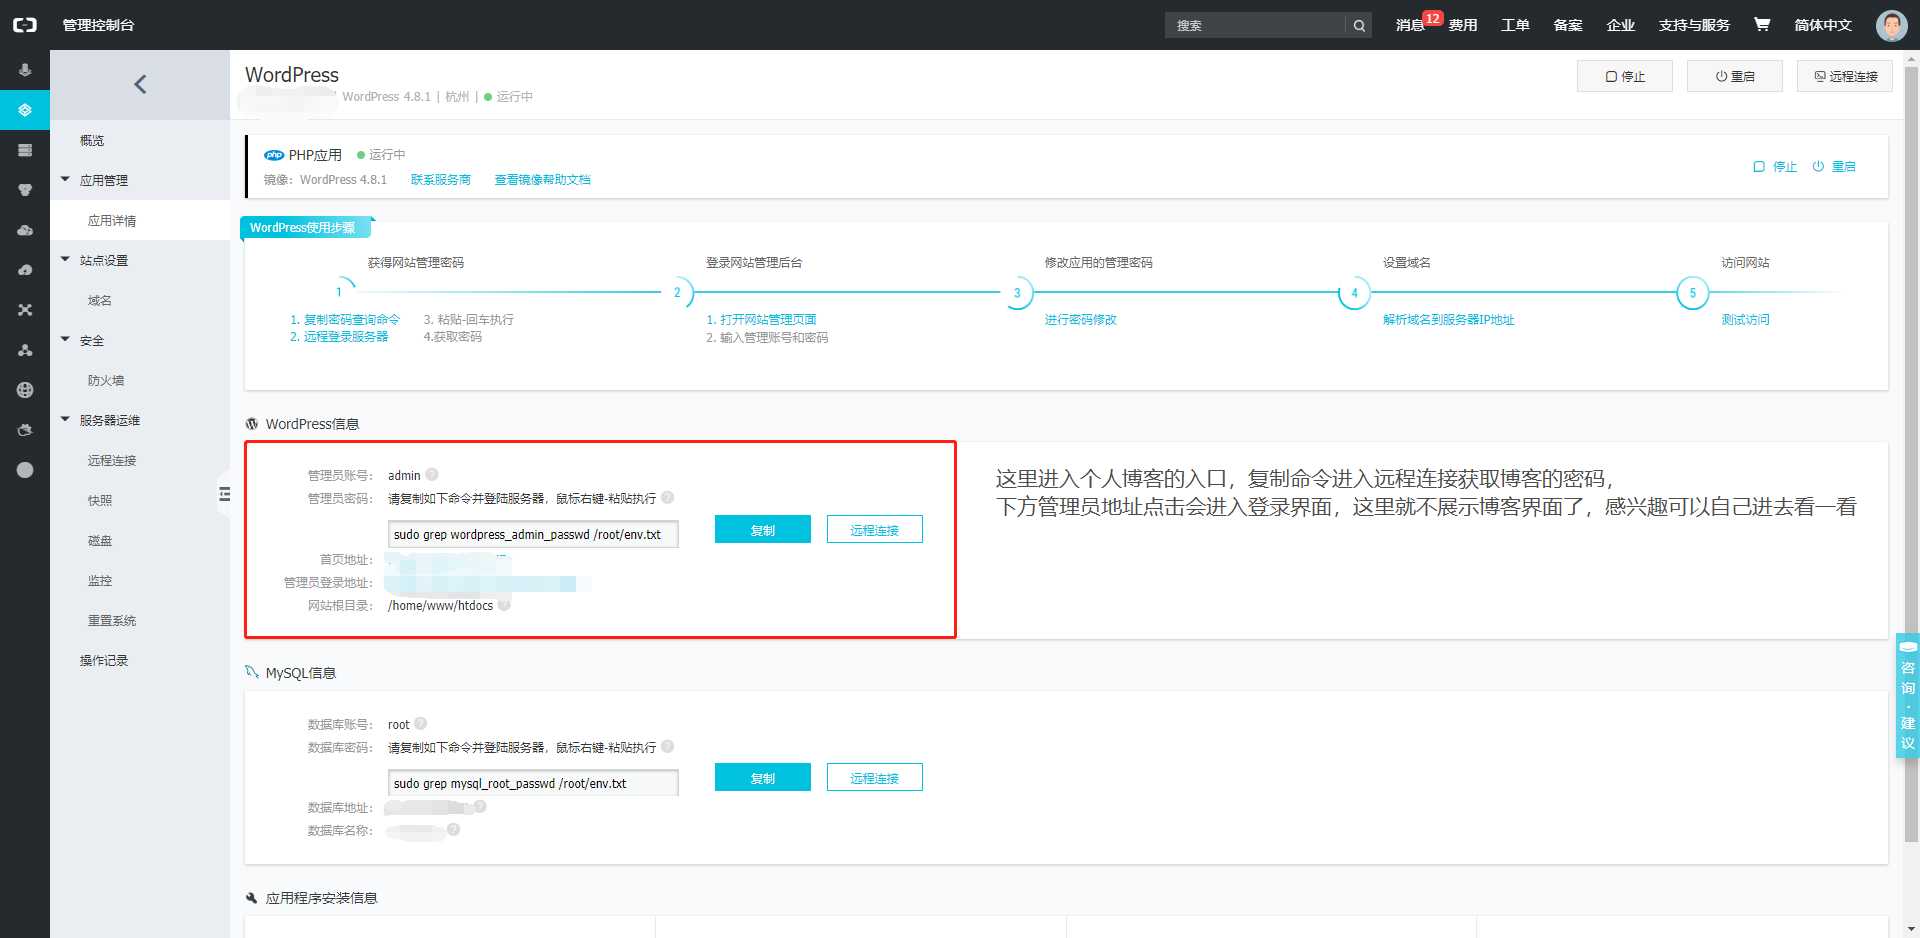Select 应用详情 in the side menu
The image size is (1920, 938).
140,220
